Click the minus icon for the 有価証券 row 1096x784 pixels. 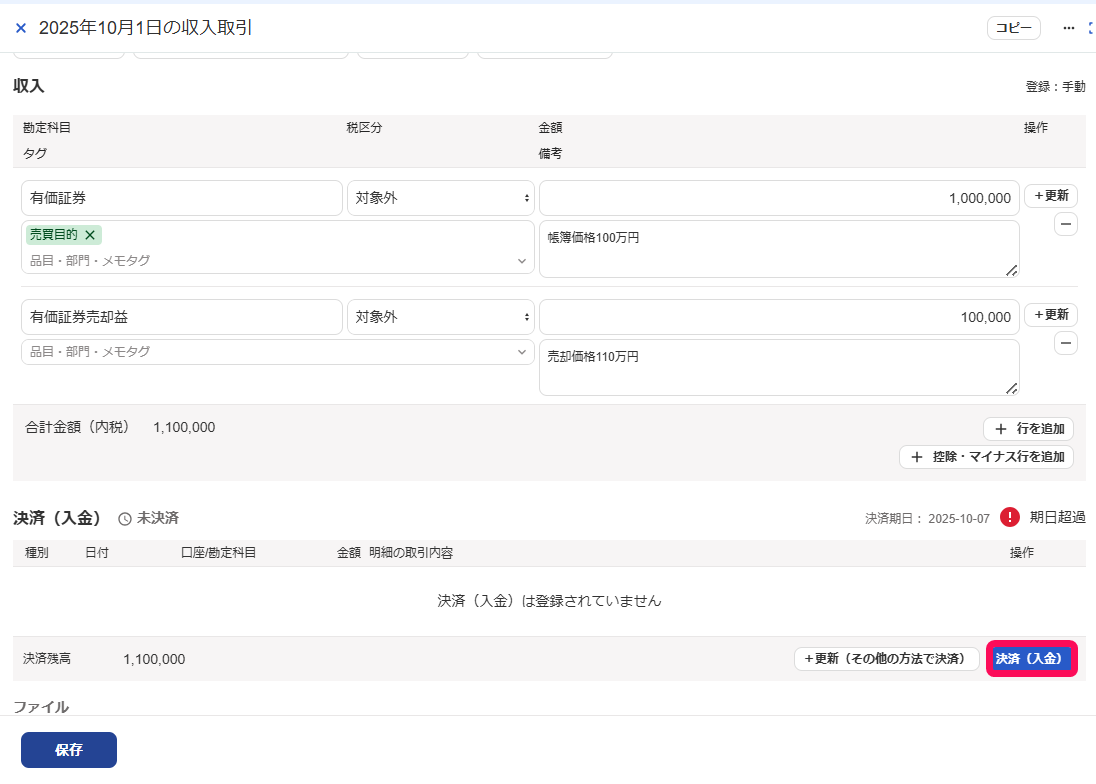(x=1065, y=224)
